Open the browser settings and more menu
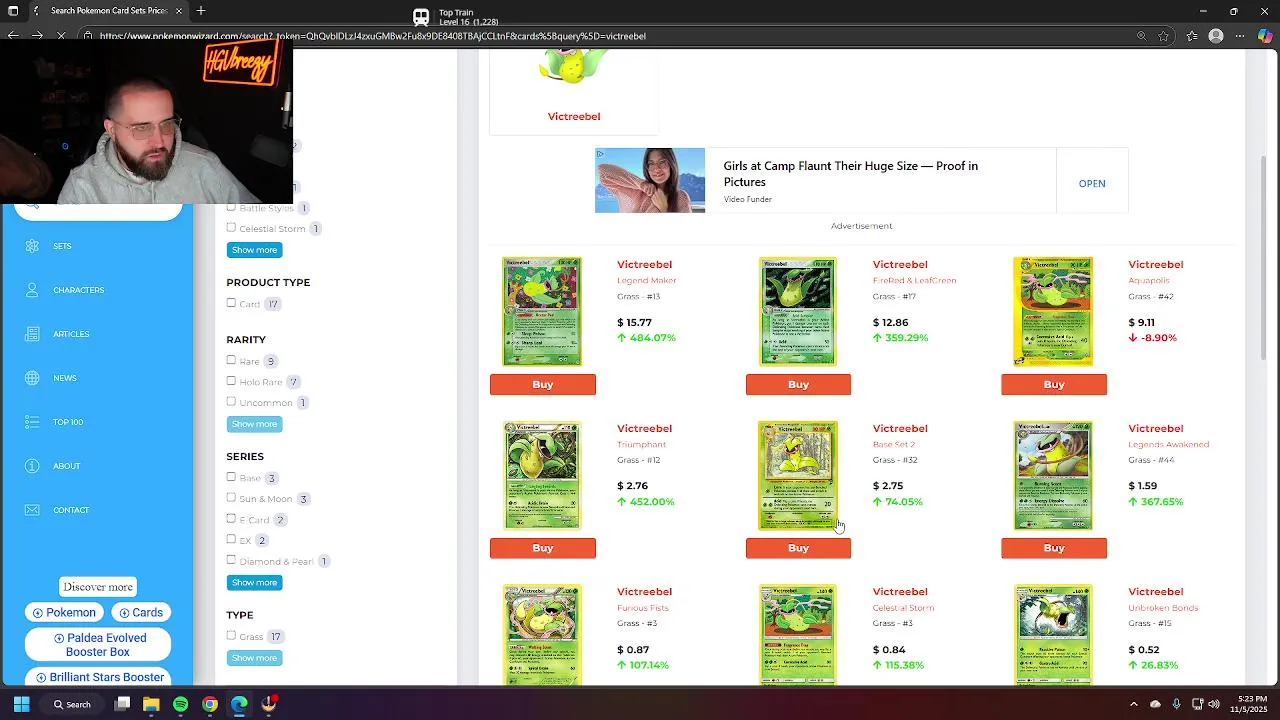The image size is (1280, 720). click(x=1241, y=36)
